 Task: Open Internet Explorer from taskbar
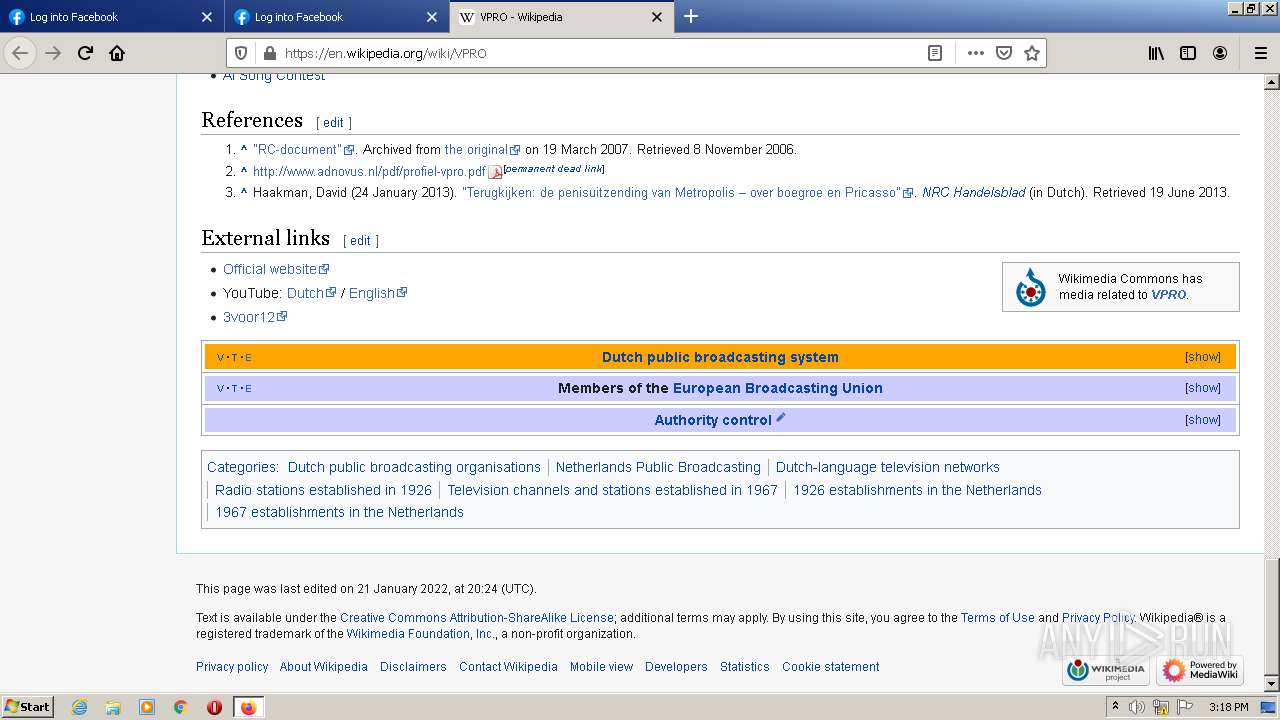coord(80,707)
